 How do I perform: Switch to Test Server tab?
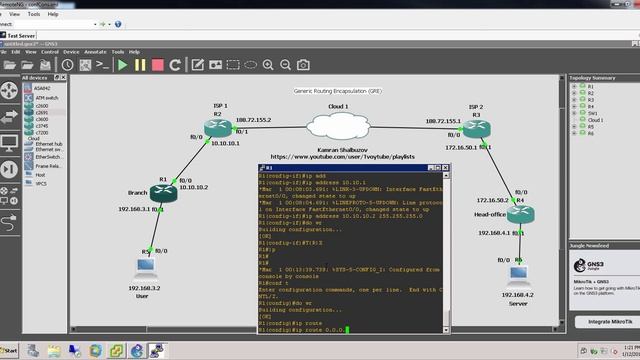(18, 36)
